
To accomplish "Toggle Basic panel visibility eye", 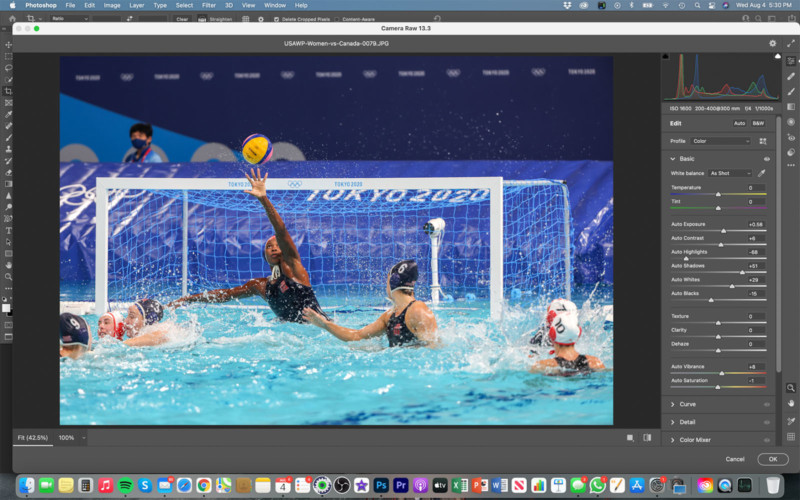I will click(x=766, y=159).
